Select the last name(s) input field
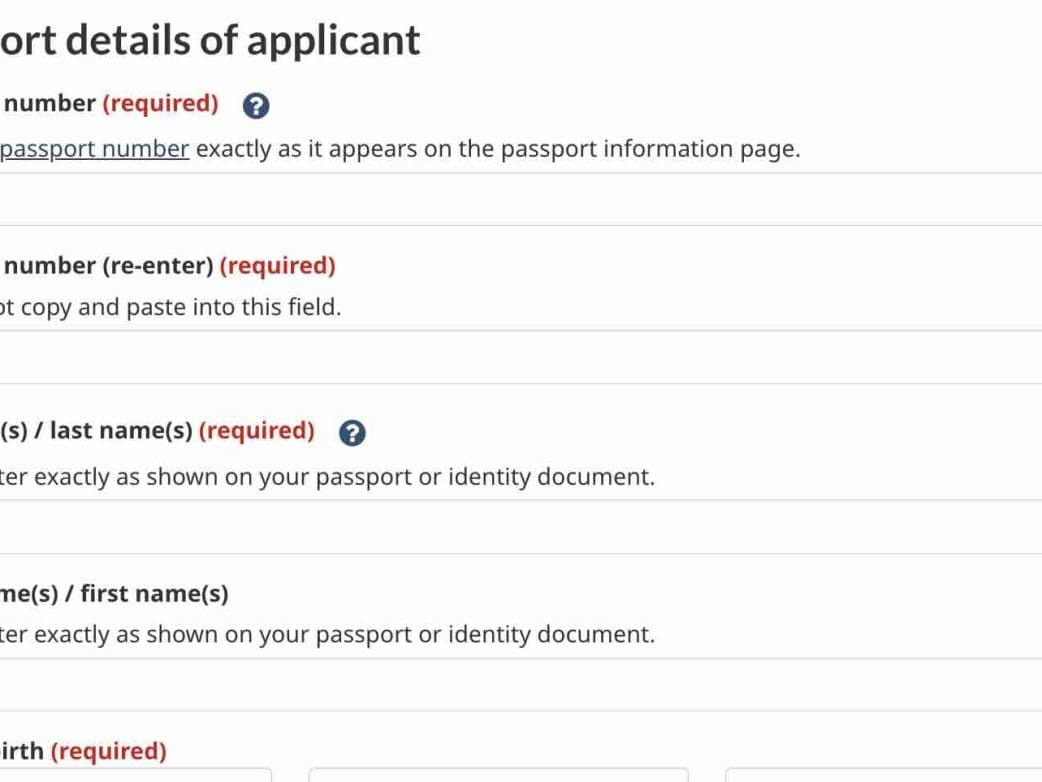This screenshot has width=1042, height=782. click(x=520, y=527)
